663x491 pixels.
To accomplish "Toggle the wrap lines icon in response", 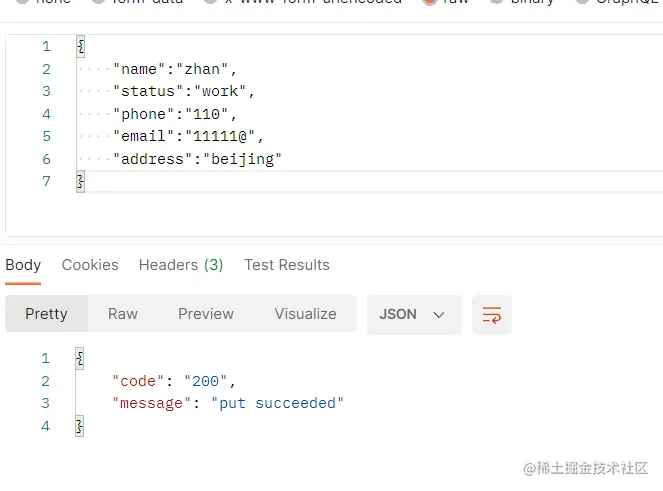I will (x=492, y=314).
